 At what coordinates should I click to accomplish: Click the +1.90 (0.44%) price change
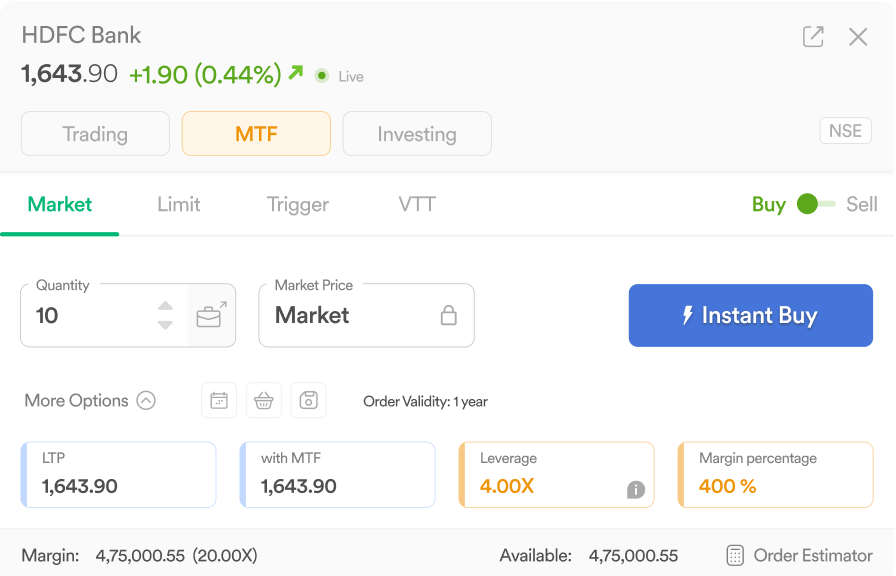206,75
